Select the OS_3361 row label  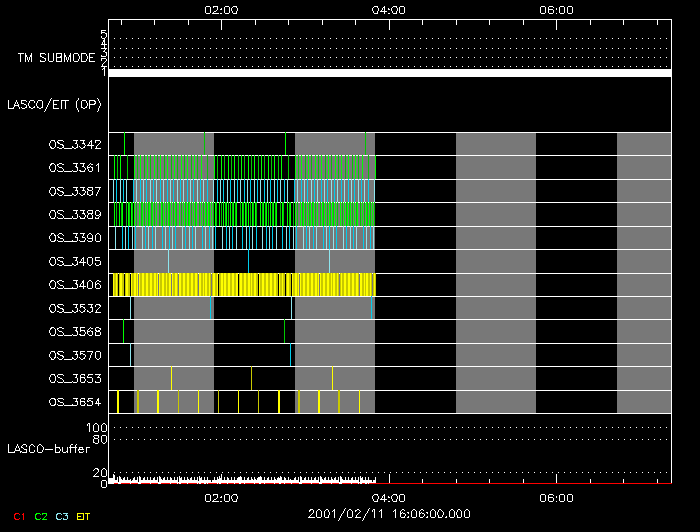point(75,168)
